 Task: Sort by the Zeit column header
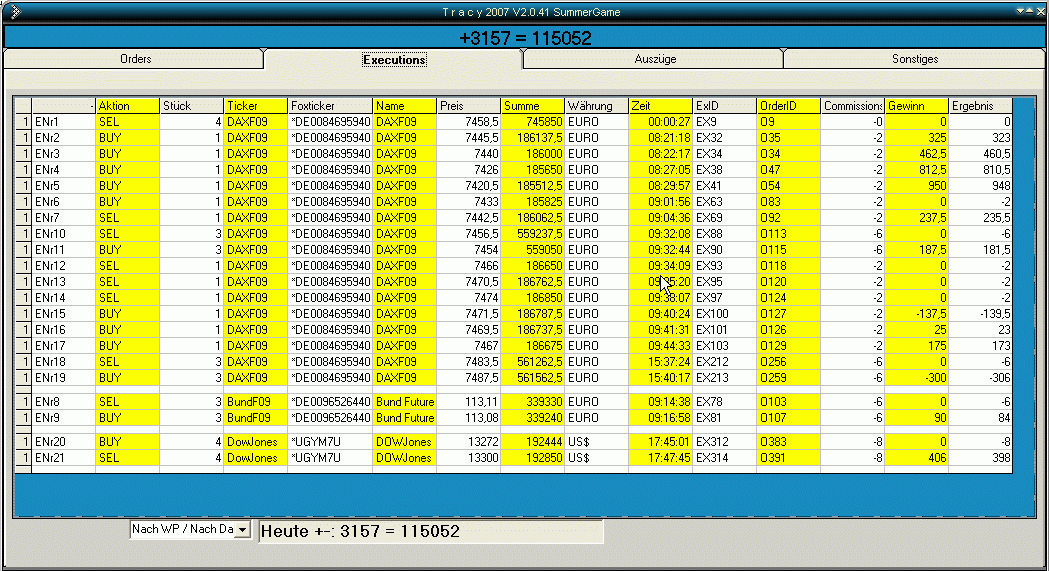click(x=660, y=106)
